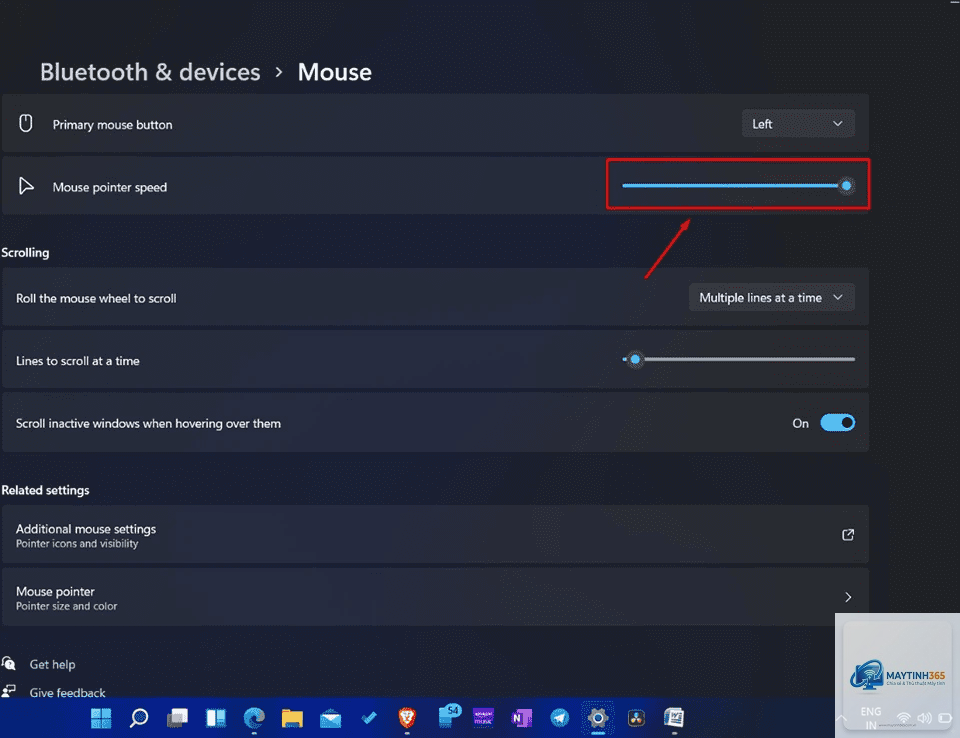The width and height of the screenshot is (960, 738).
Task: Open Telegram from the taskbar
Action: [x=560, y=718]
